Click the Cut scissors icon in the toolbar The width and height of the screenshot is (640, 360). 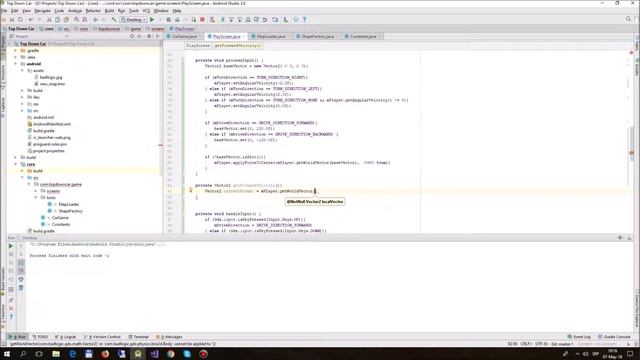pyautogui.click(x=49, y=20)
